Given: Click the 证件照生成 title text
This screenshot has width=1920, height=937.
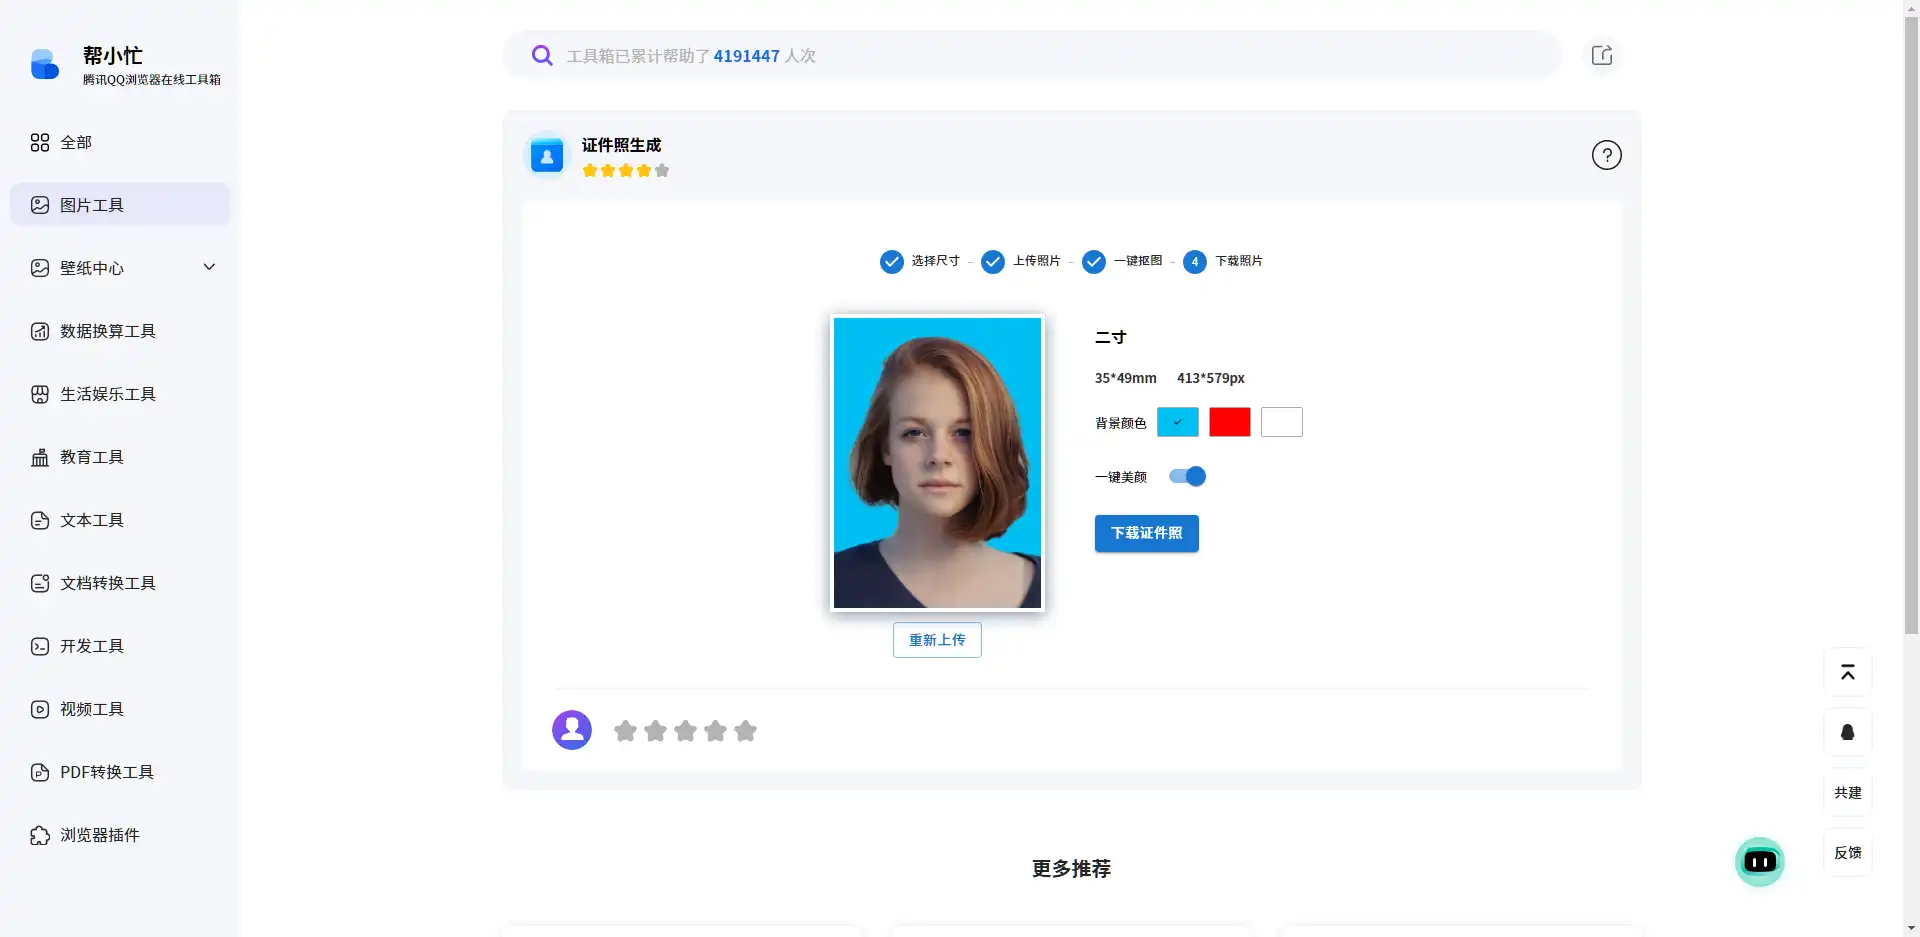Looking at the screenshot, I should pyautogui.click(x=621, y=145).
